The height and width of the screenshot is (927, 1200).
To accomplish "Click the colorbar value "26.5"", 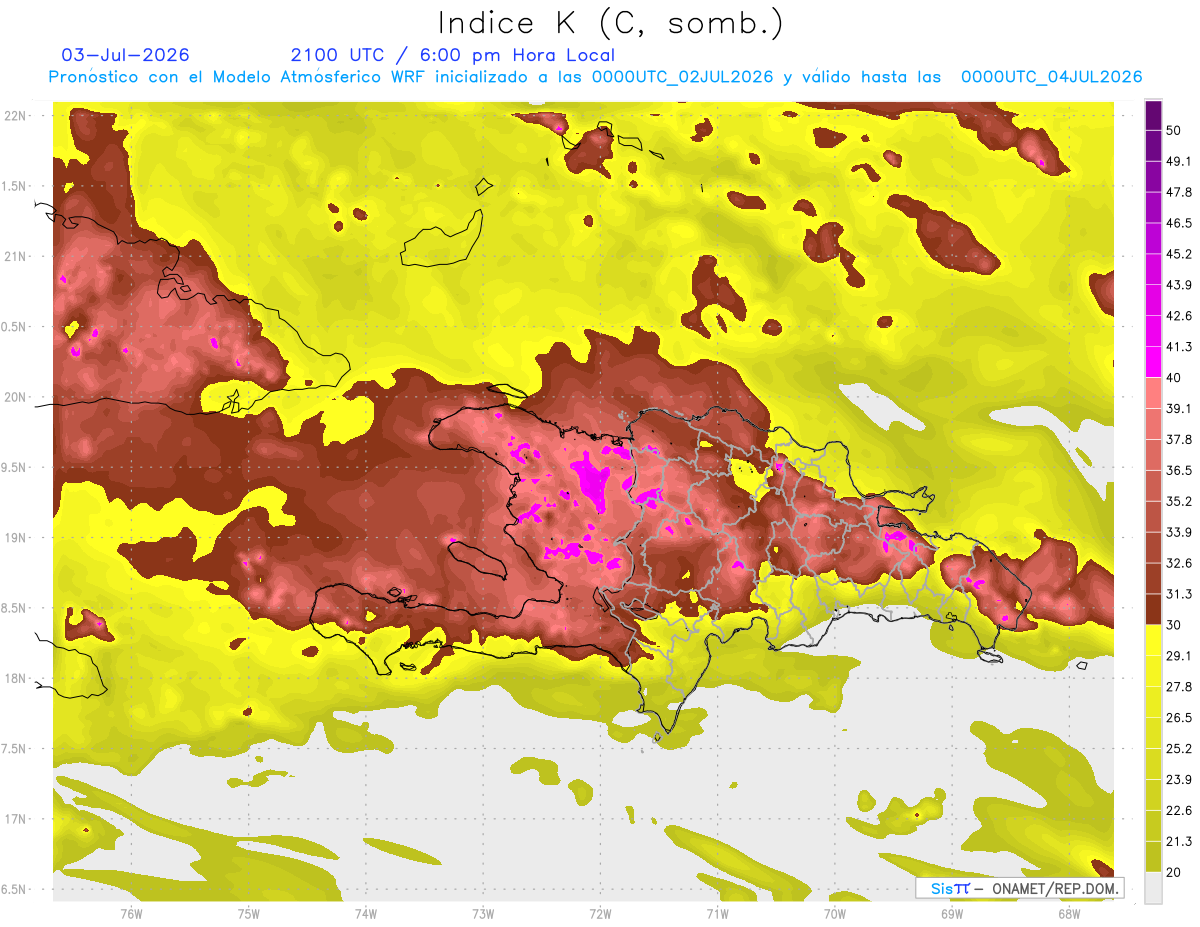I will click(x=1179, y=717).
